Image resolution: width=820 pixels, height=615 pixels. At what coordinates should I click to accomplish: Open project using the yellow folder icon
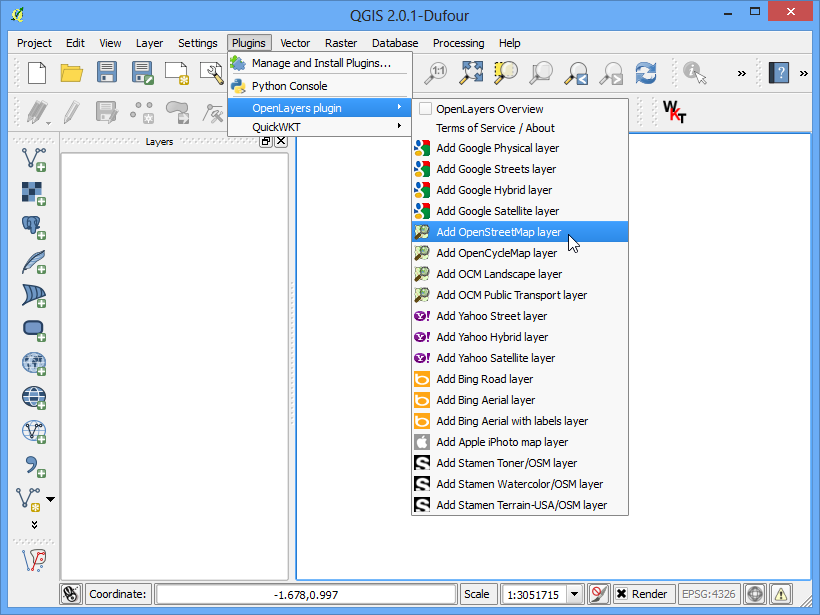[x=72, y=73]
